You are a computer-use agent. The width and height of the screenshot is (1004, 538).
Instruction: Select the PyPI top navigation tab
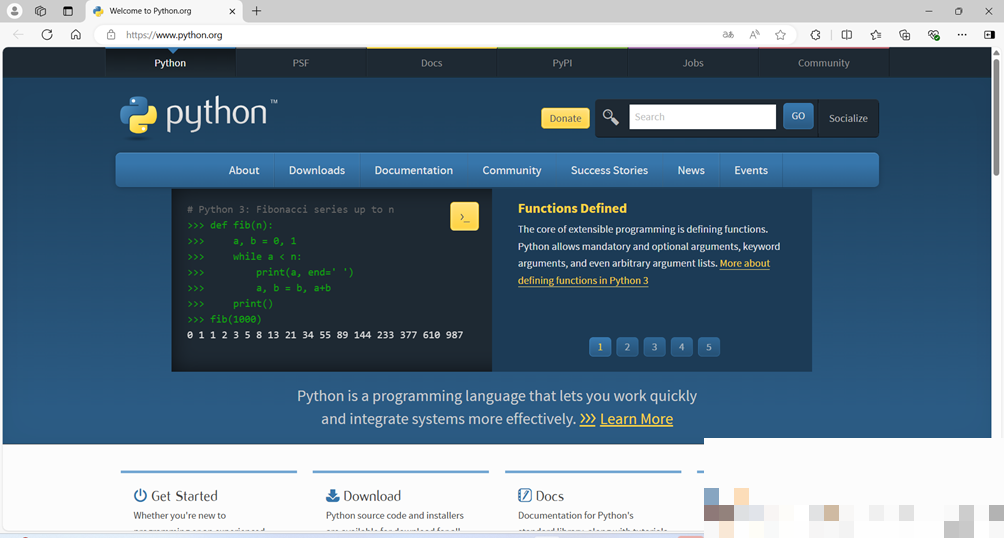(x=562, y=63)
